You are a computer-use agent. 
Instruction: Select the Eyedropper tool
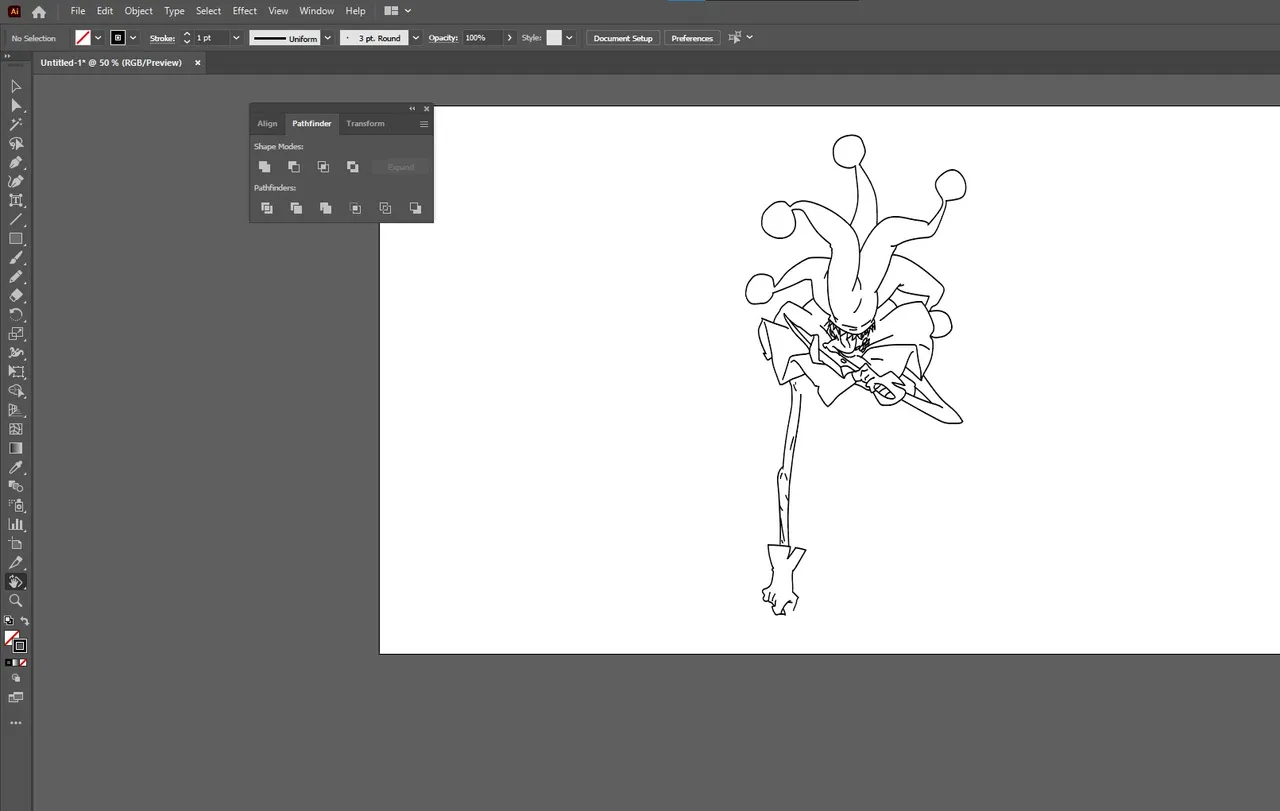16,467
